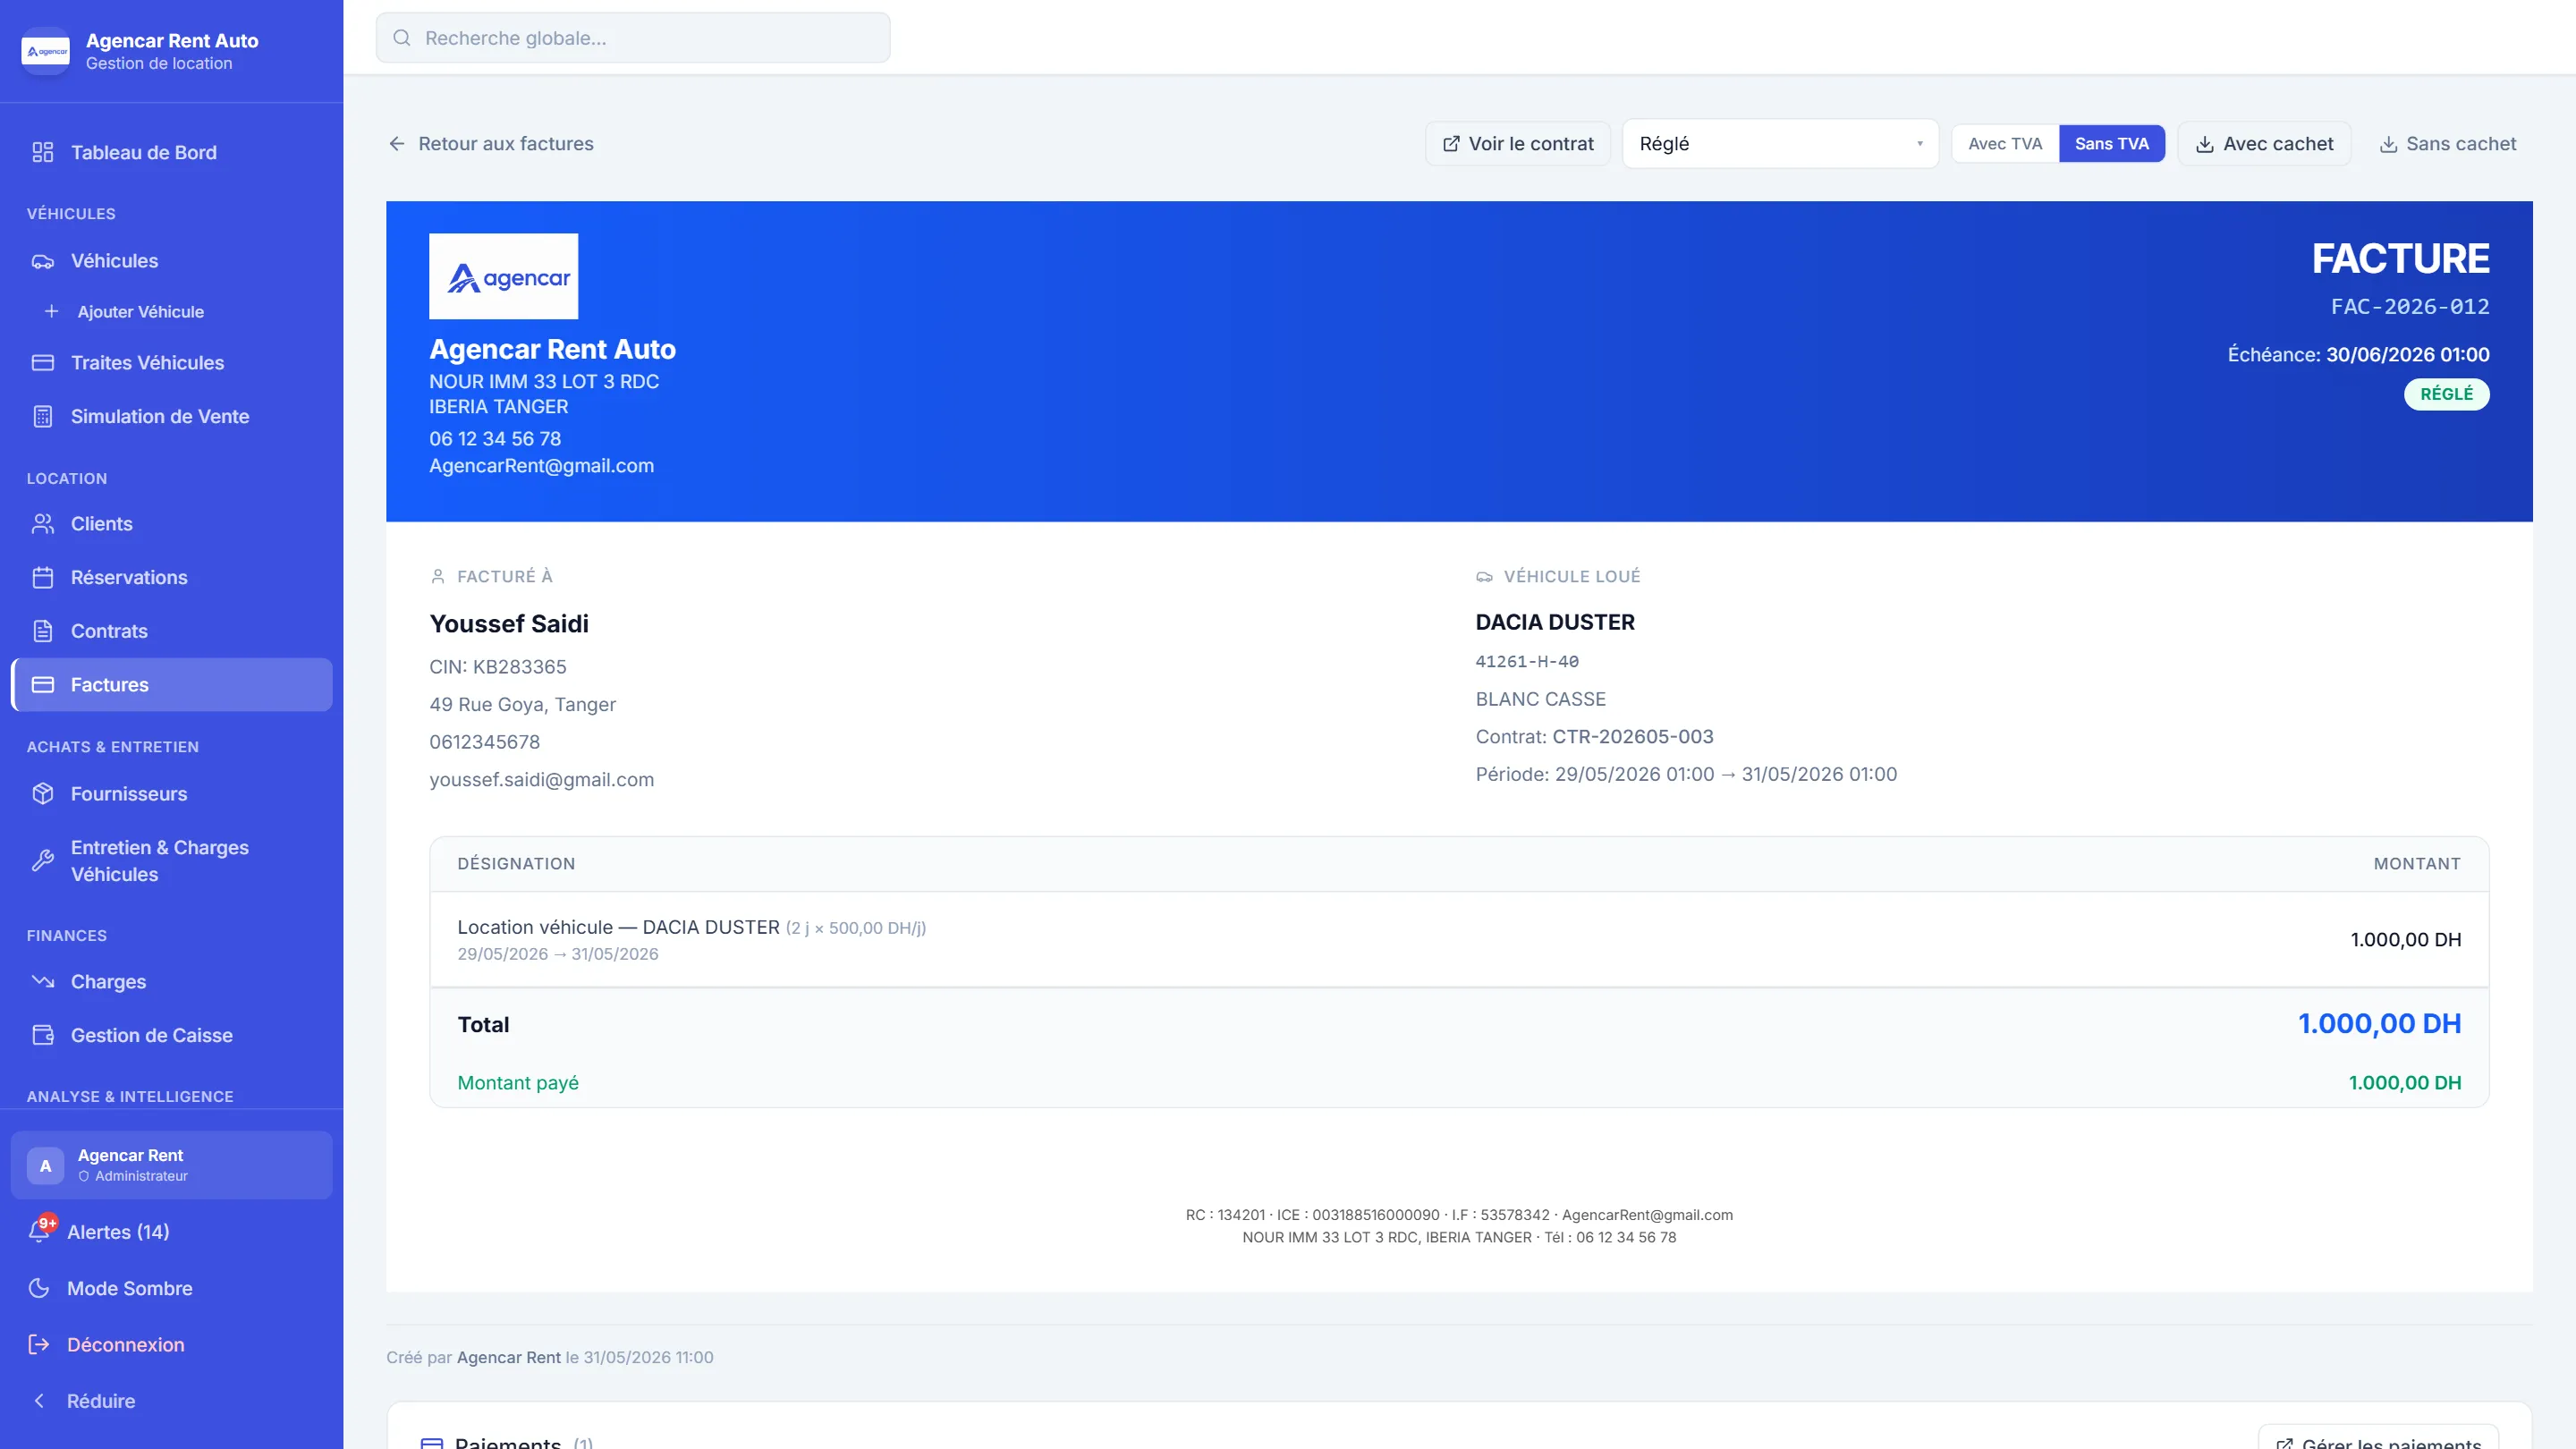The width and height of the screenshot is (2576, 1449).
Task: Click the logout icon beside Déconnexion
Action: pos(39,1345)
